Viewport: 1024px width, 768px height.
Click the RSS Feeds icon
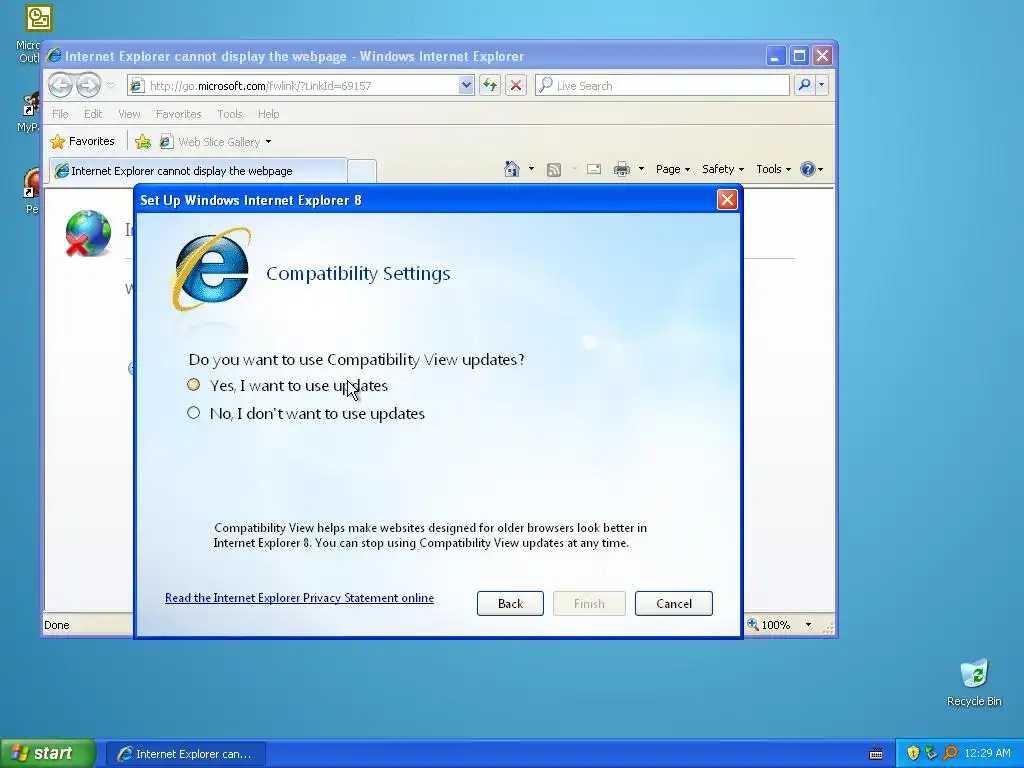[554, 170]
